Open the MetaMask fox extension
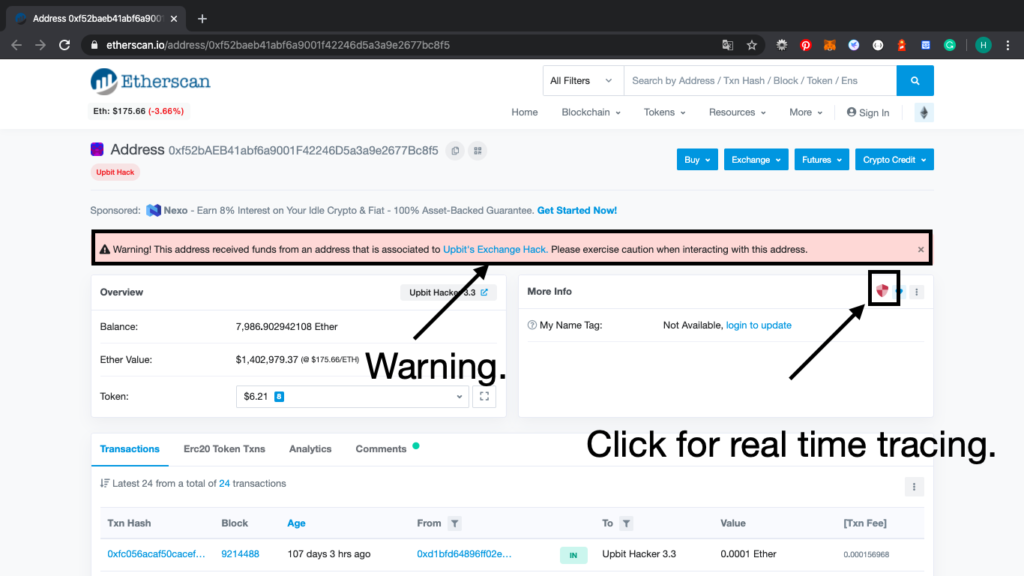 pyautogui.click(x=829, y=45)
